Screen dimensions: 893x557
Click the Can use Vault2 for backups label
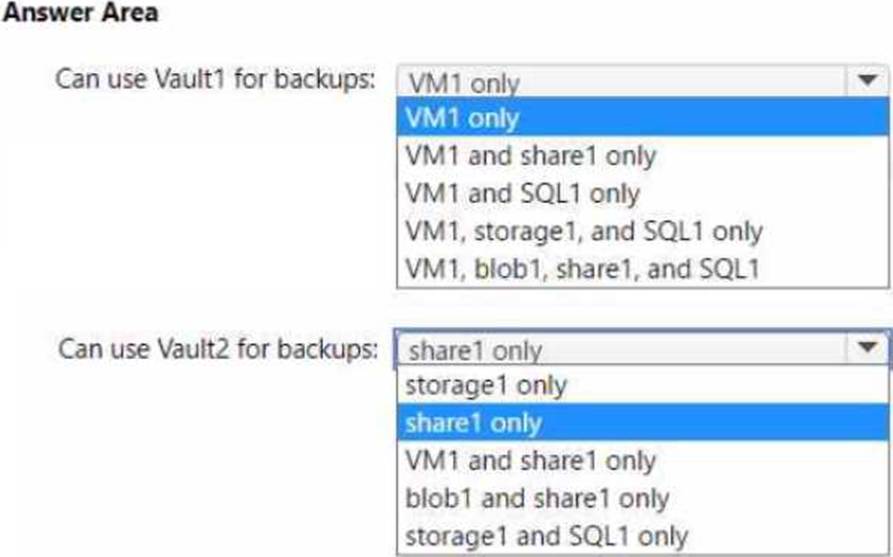[x=217, y=348]
